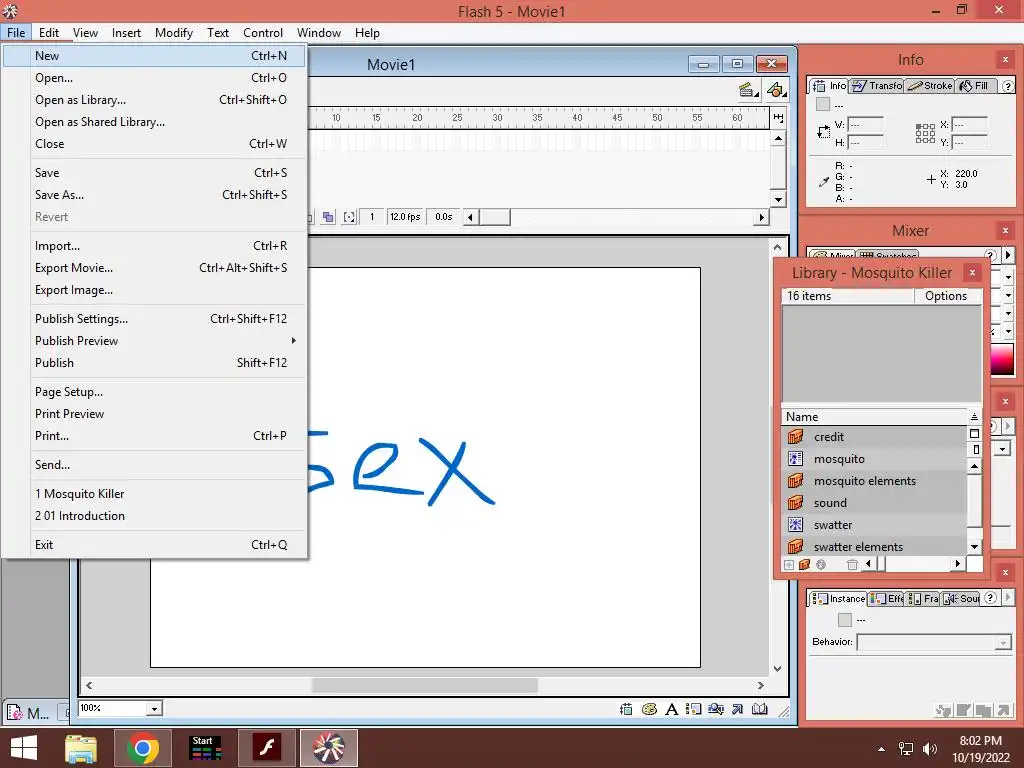Open the zoom percentage dropdown showing 100%
This screenshot has height=768, width=1024.
pyautogui.click(x=154, y=709)
